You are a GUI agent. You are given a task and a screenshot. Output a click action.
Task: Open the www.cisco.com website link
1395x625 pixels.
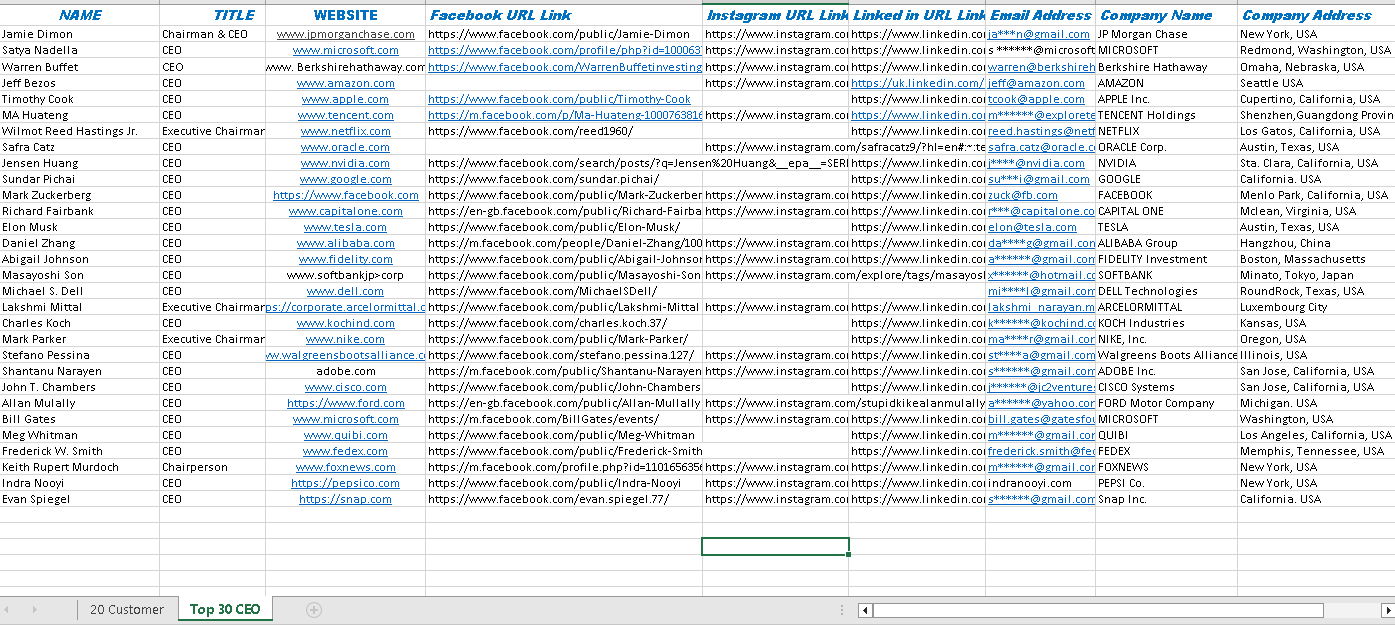tap(346, 387)
